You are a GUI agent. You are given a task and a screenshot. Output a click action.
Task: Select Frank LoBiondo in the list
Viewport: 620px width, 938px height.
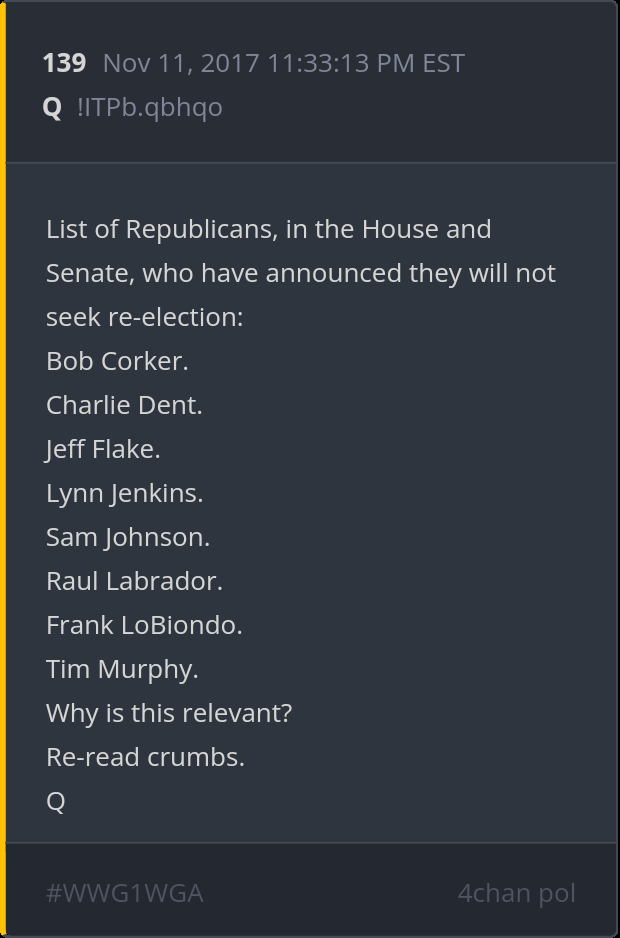(144, 625)
